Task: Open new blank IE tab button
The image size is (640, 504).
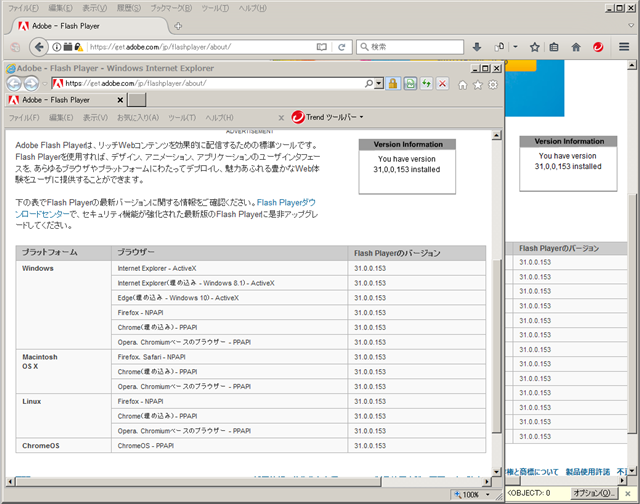Action: [136, 100]
